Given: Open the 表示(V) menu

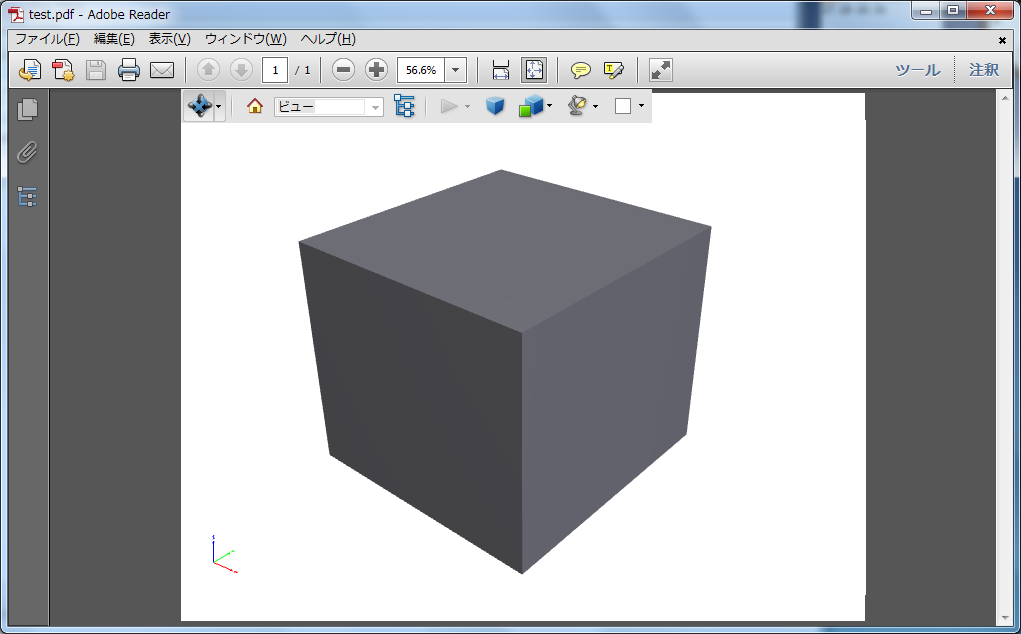Looking at the screenshot, I should (x=169, y=39).
